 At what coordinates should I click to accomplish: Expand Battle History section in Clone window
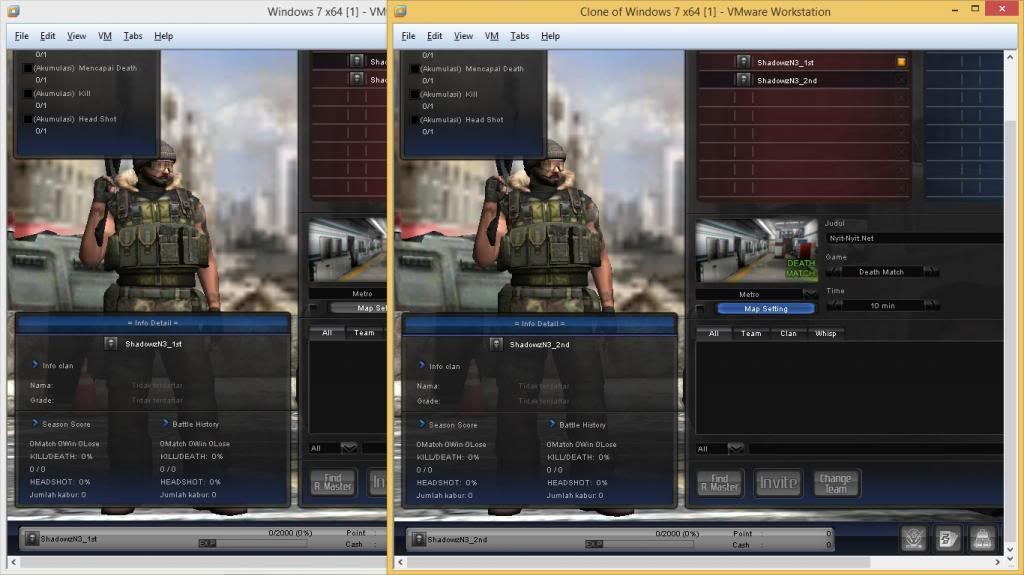point(552,424)
